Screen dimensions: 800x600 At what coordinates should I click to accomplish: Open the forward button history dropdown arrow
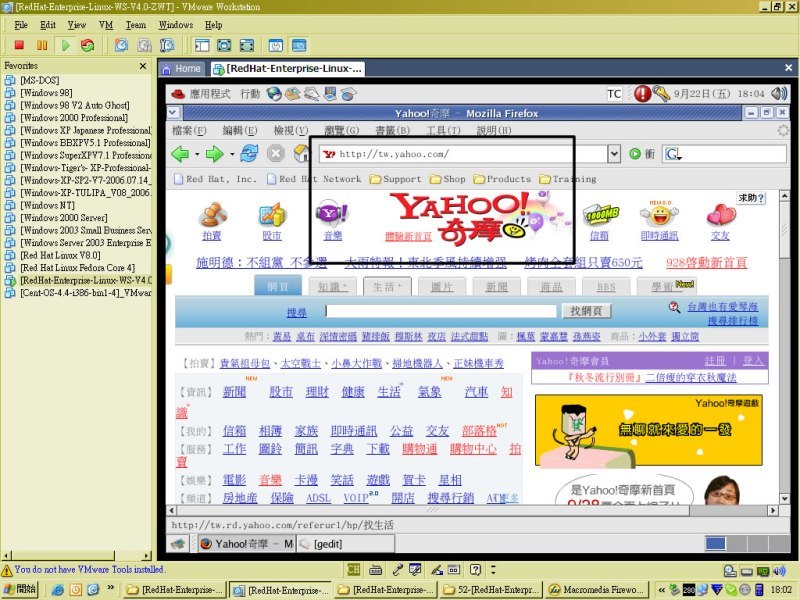232,154
